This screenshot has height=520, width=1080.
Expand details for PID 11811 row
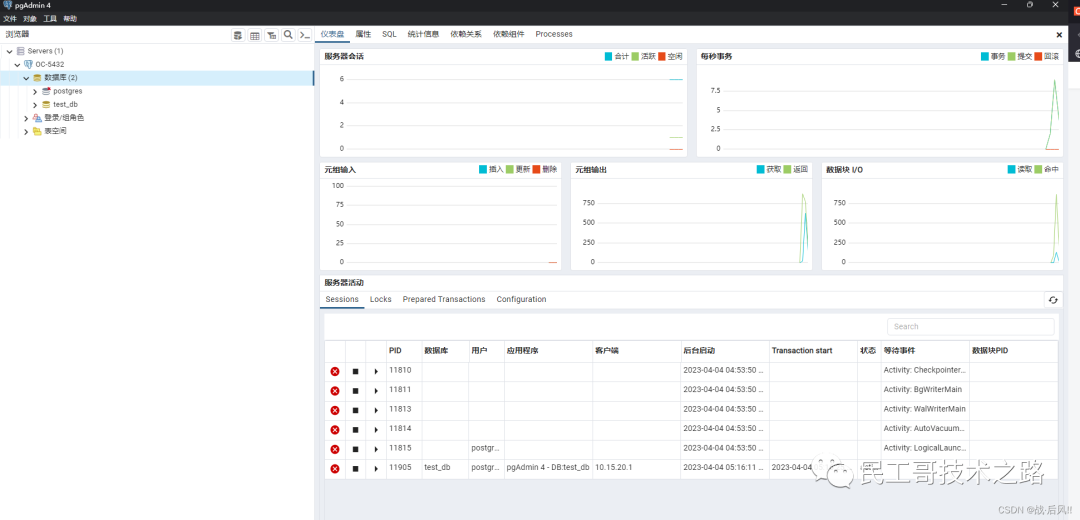click(376, 391)
